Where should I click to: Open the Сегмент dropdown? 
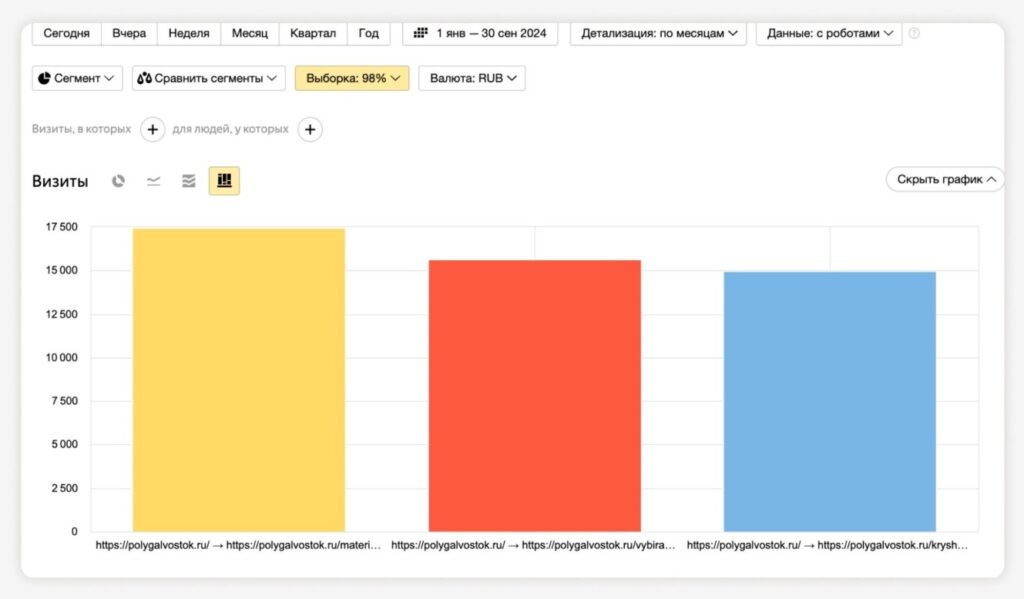point(77,78)
